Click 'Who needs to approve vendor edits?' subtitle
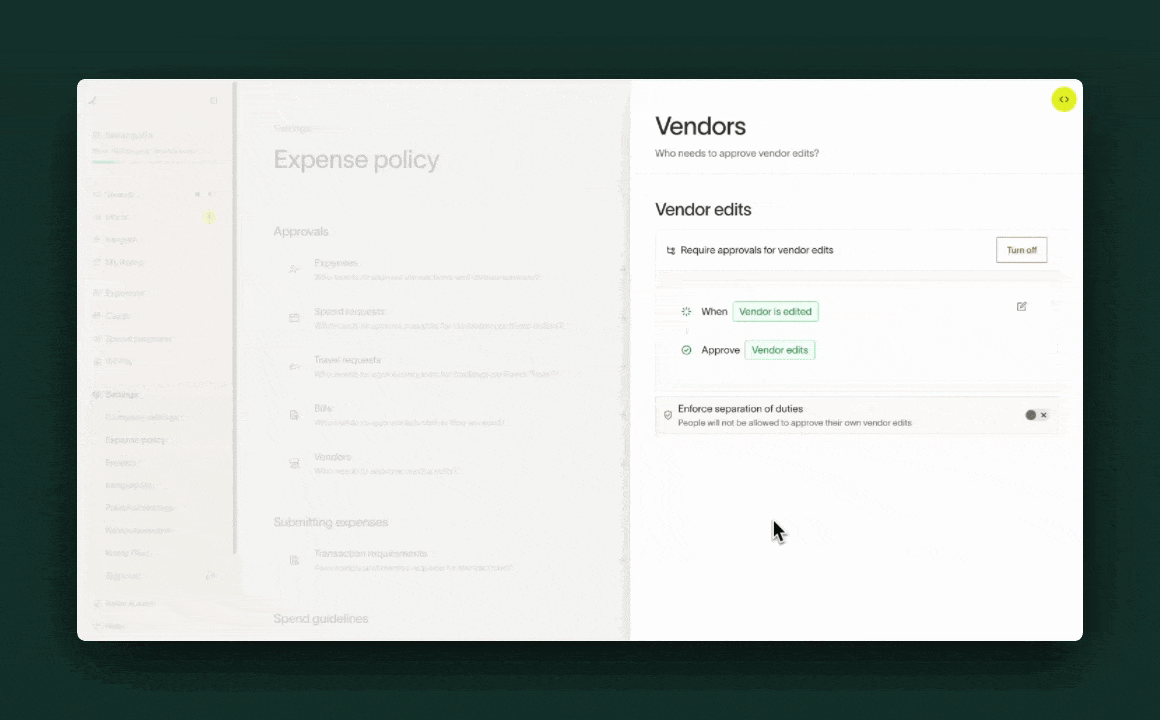The height and width of the screenshot is (720, 1160). (x=737, y=153)
